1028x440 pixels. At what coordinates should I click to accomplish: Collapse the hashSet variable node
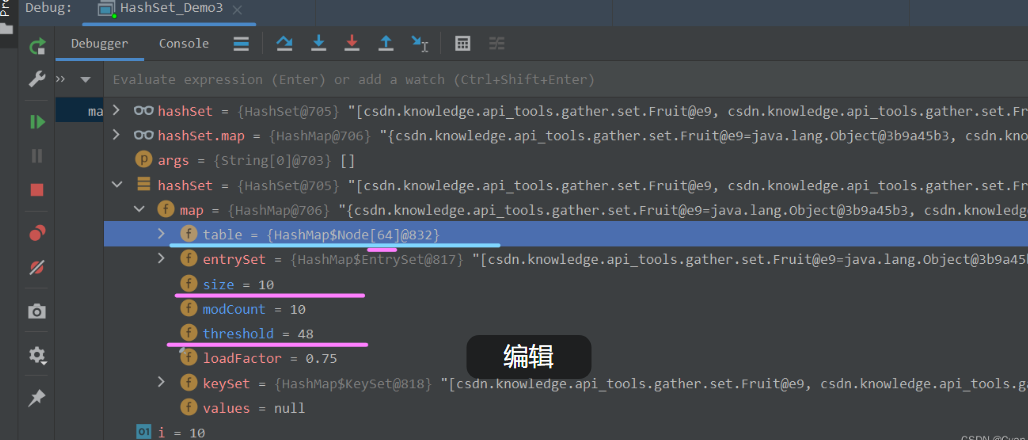pos(117,185)
